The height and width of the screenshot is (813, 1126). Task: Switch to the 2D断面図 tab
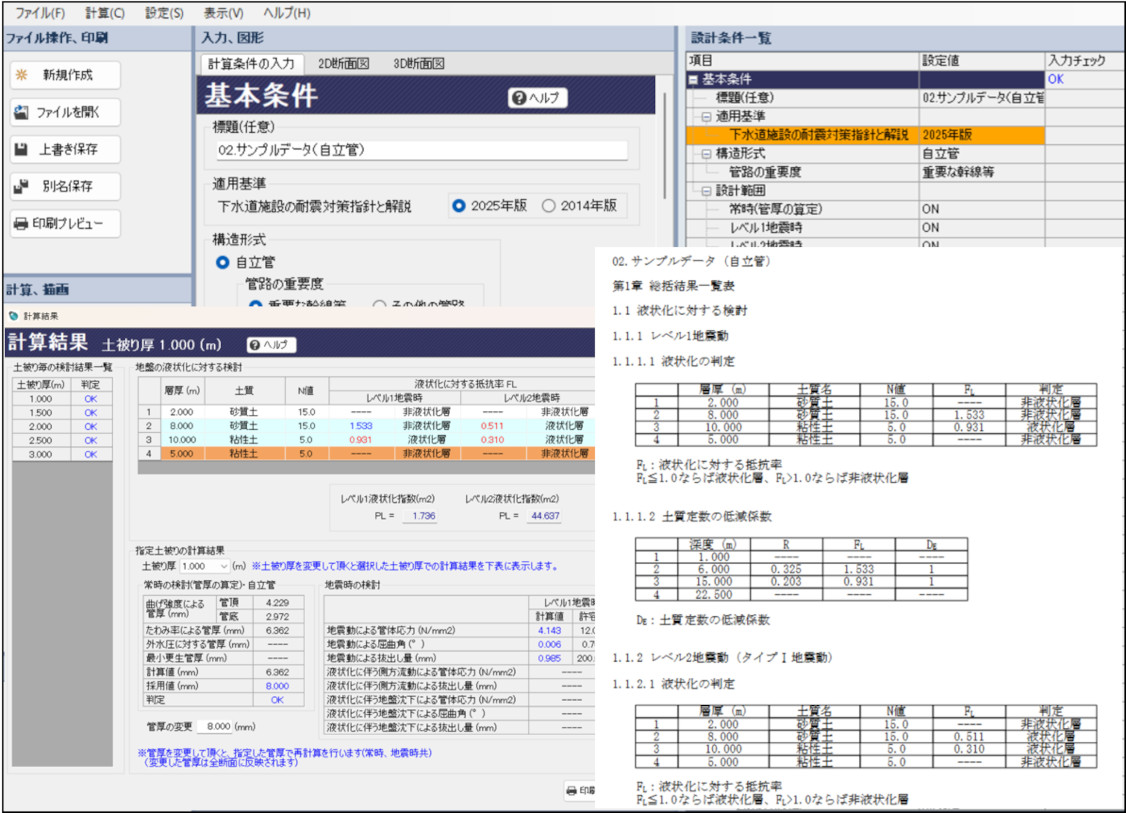pyautogui.click(x=343, y=63)
